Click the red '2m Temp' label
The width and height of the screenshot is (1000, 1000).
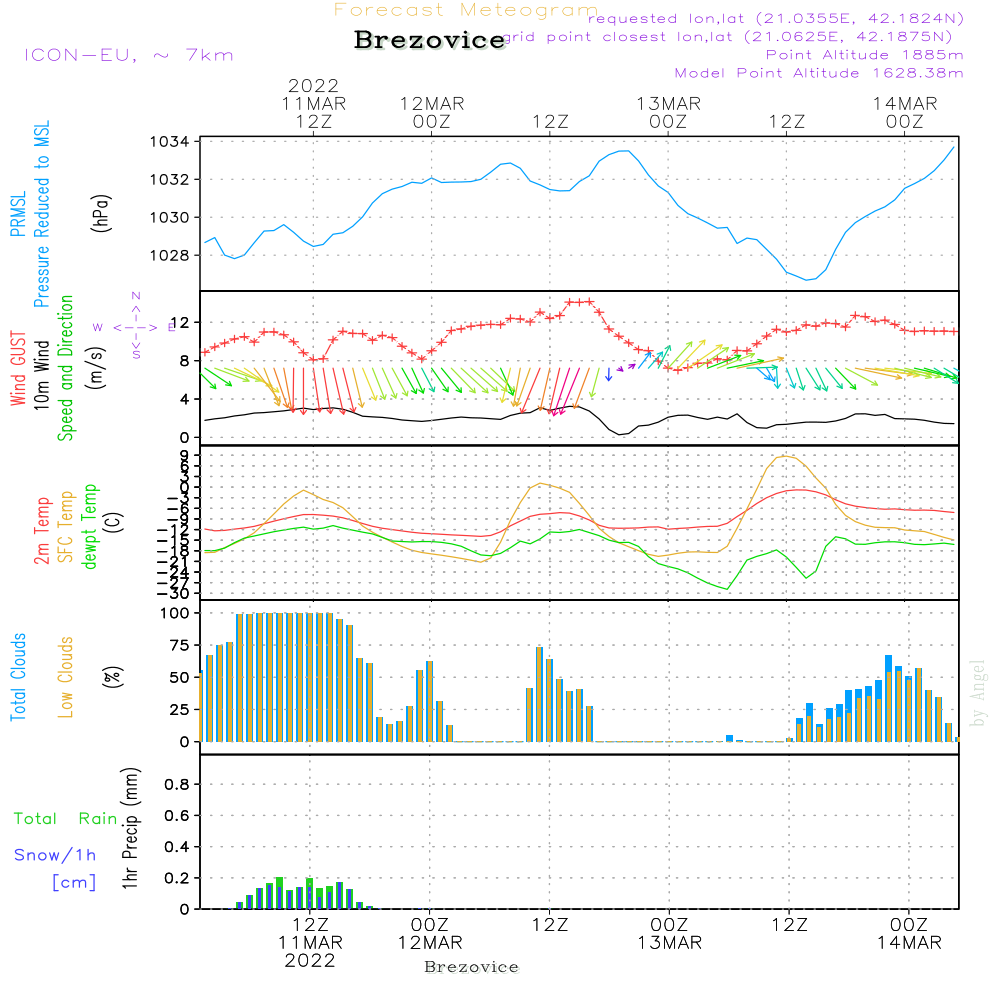point(41,531)
